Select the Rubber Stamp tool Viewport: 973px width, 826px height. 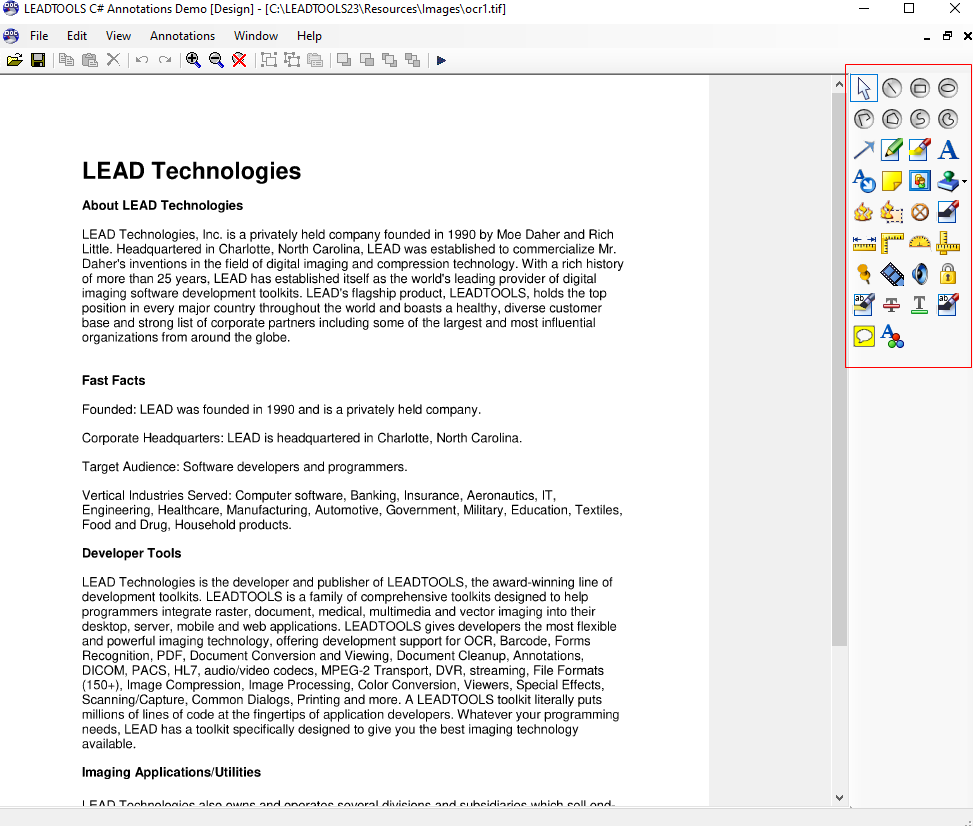(948, 181)
